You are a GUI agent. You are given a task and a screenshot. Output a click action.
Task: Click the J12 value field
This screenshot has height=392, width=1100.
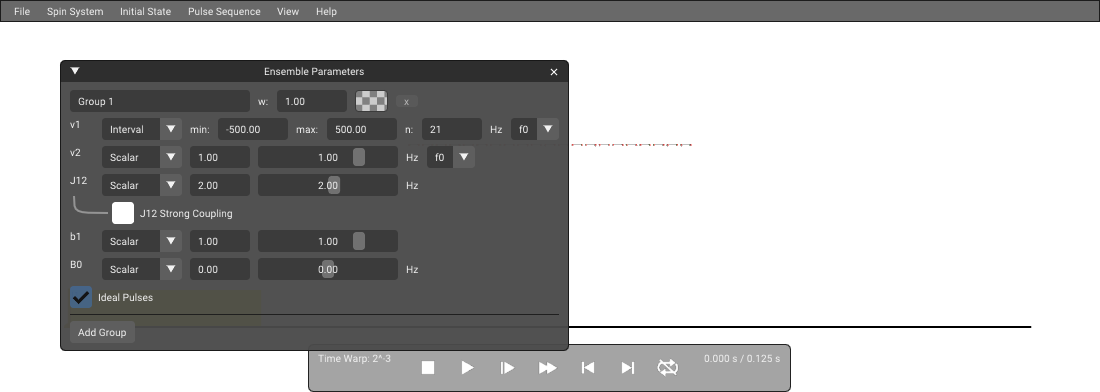[220, 185]
